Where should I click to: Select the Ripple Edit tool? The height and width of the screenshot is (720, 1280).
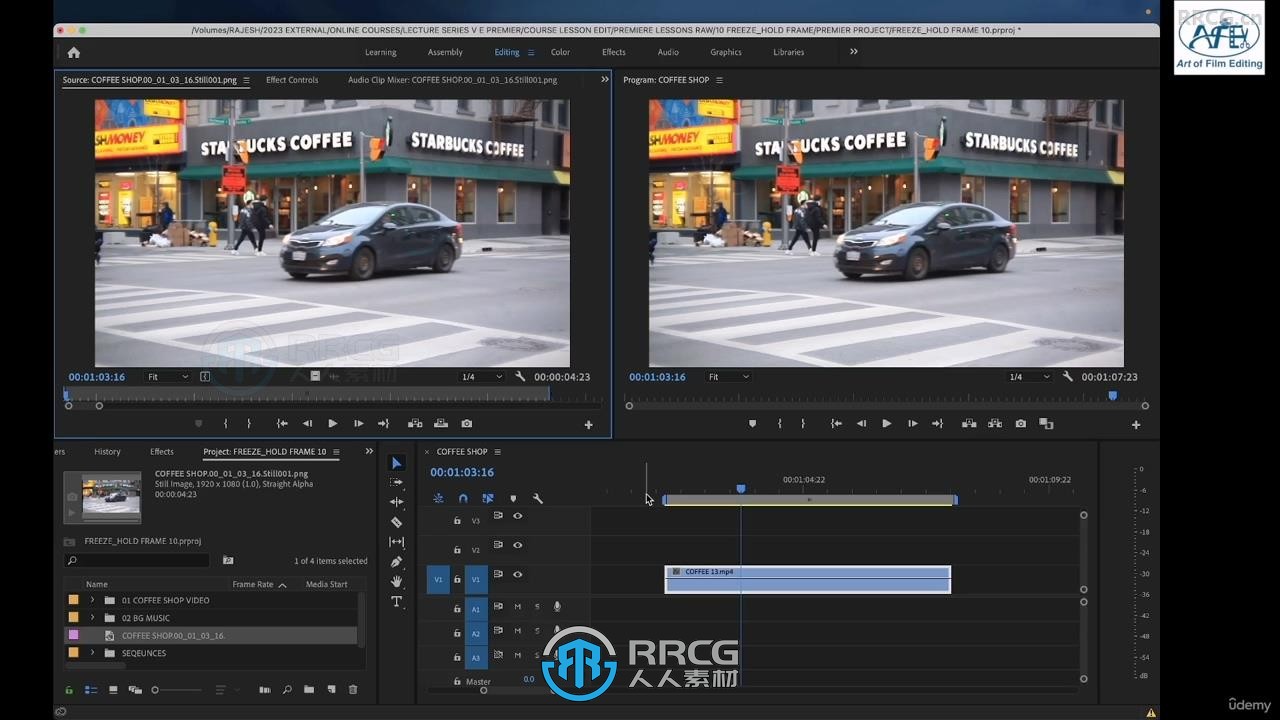click(396, 502)
